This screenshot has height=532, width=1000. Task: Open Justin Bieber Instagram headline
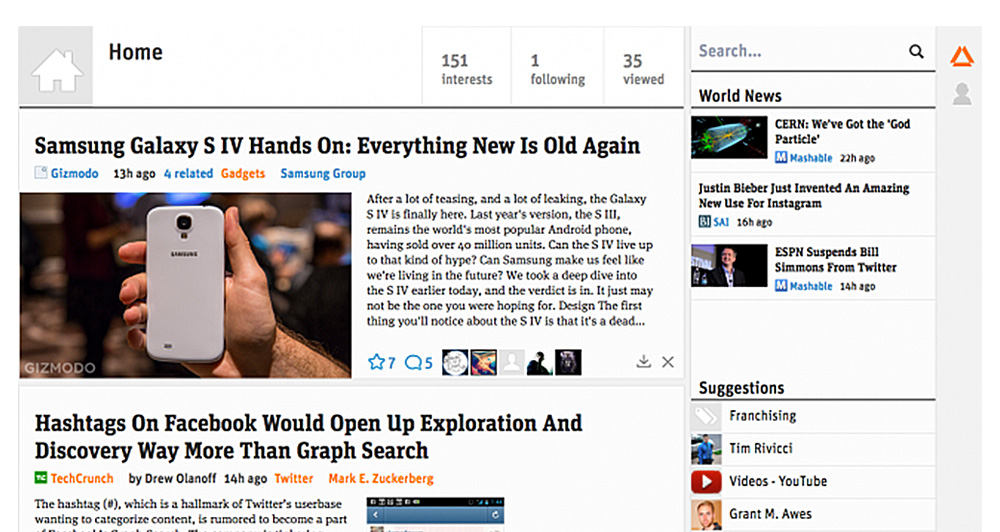pyautogui.click(x=804, y=196)
